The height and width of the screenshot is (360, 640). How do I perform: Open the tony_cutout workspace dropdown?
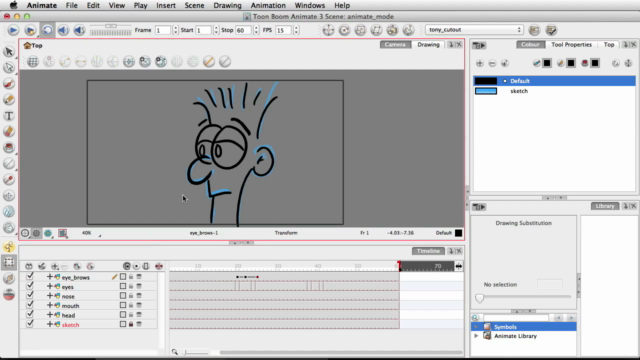click(474, 30)
